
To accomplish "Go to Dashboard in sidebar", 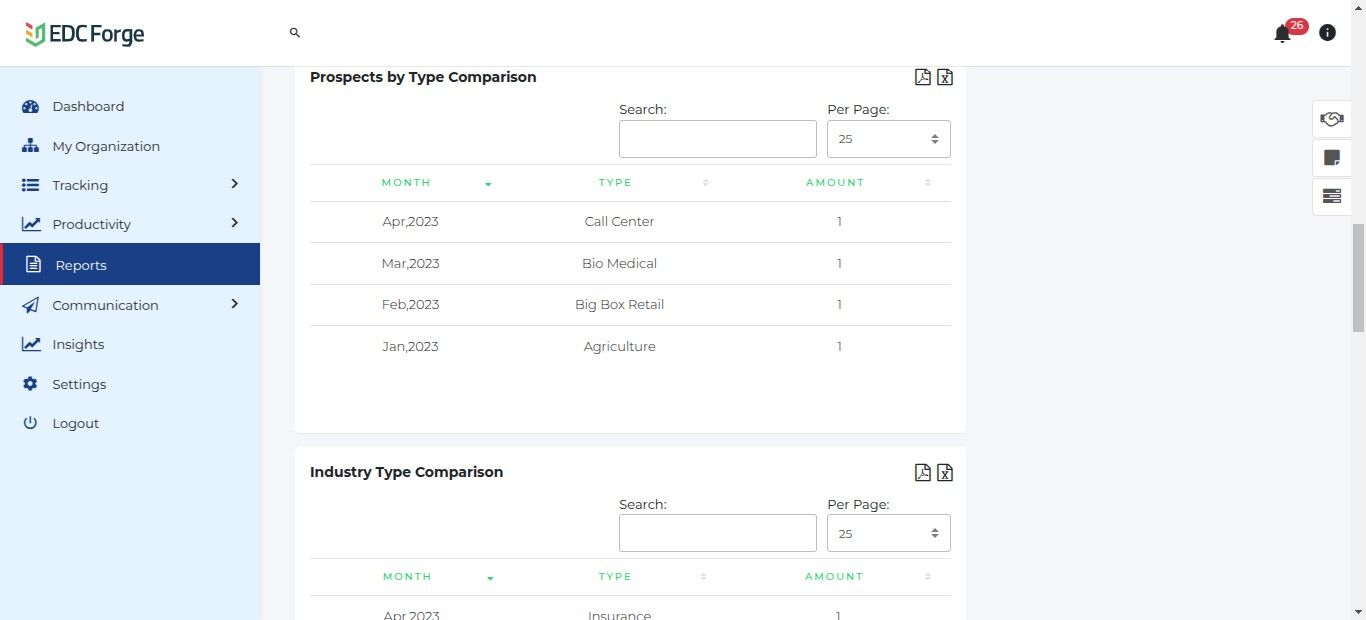I will (88, 106).
